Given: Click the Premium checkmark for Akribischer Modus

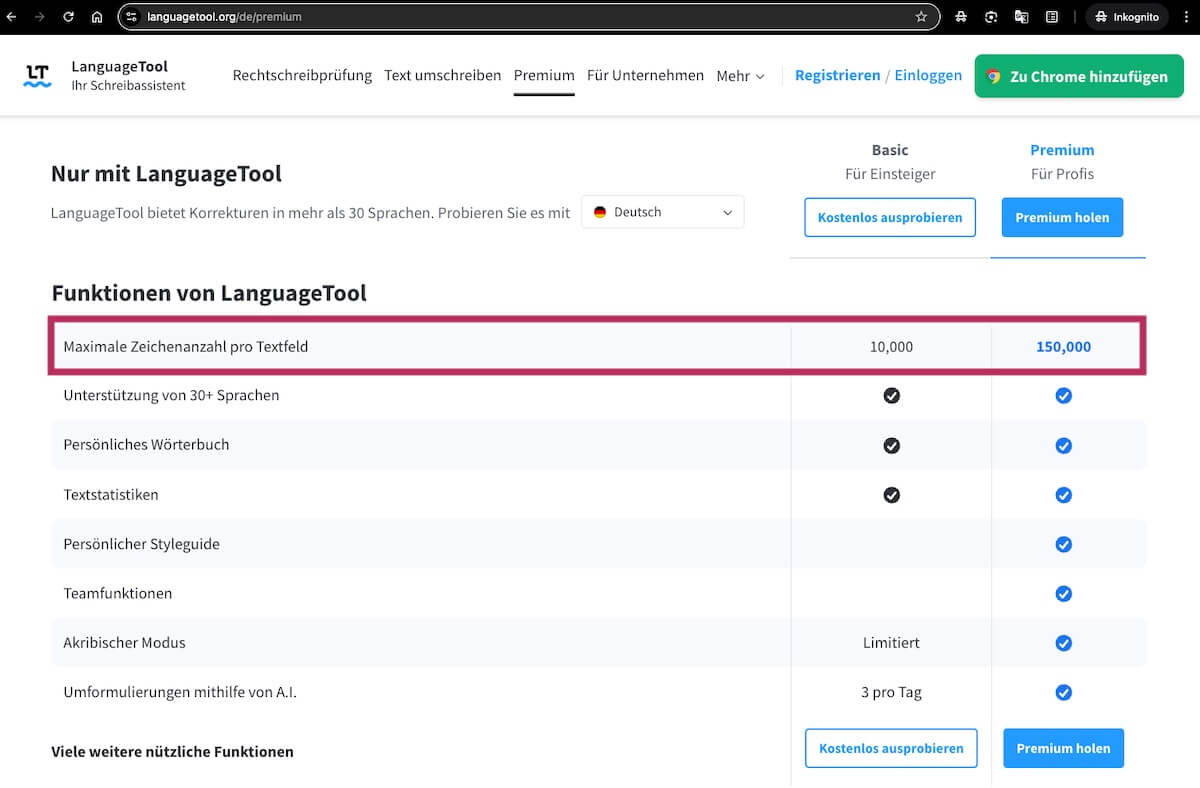Looking at the screenshot, I should tap(1064, 643).
